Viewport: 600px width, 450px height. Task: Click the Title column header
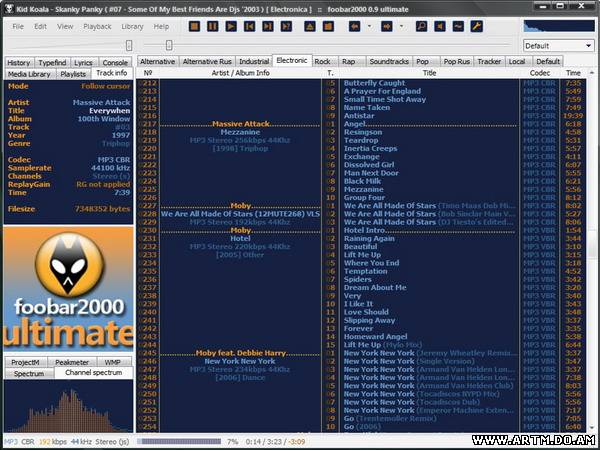click(429, 73)
